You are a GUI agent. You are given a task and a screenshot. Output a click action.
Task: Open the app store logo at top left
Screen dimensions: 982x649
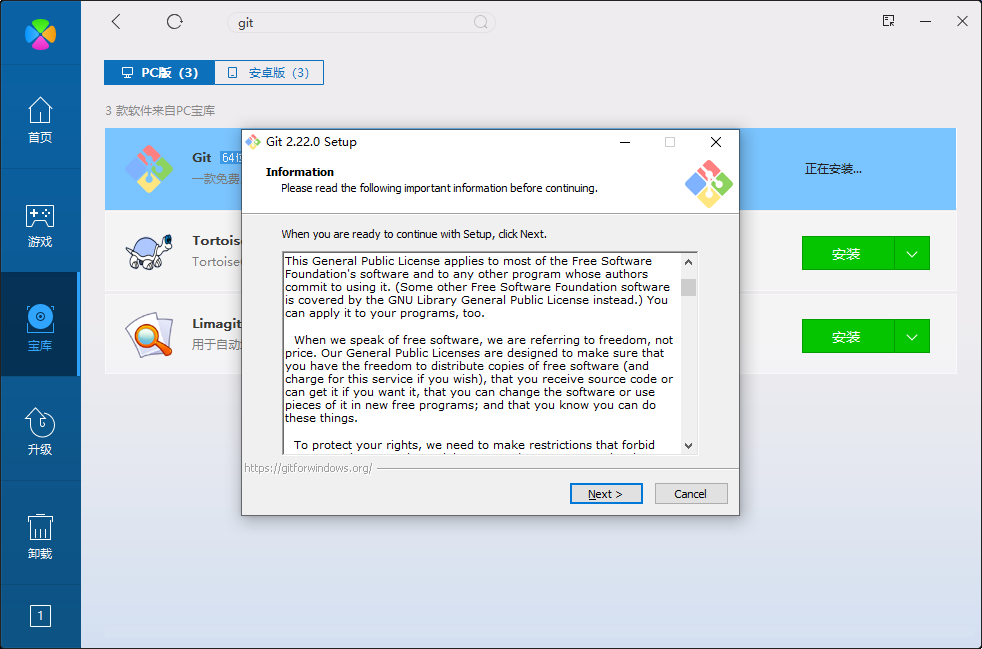pos(41,34)
